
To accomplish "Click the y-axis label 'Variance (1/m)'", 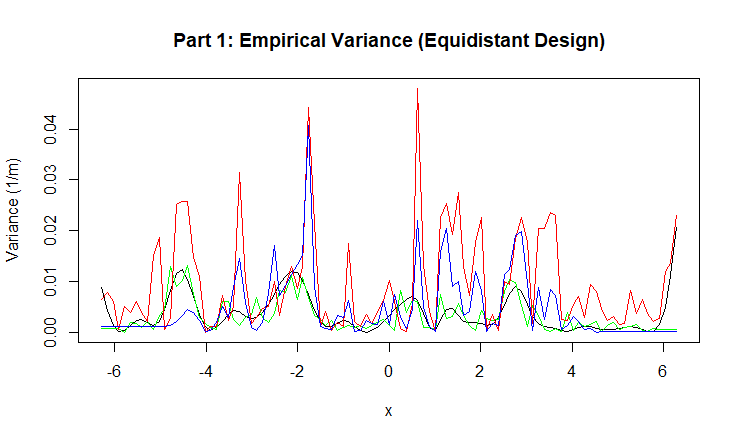I will (x=14, y=211).
